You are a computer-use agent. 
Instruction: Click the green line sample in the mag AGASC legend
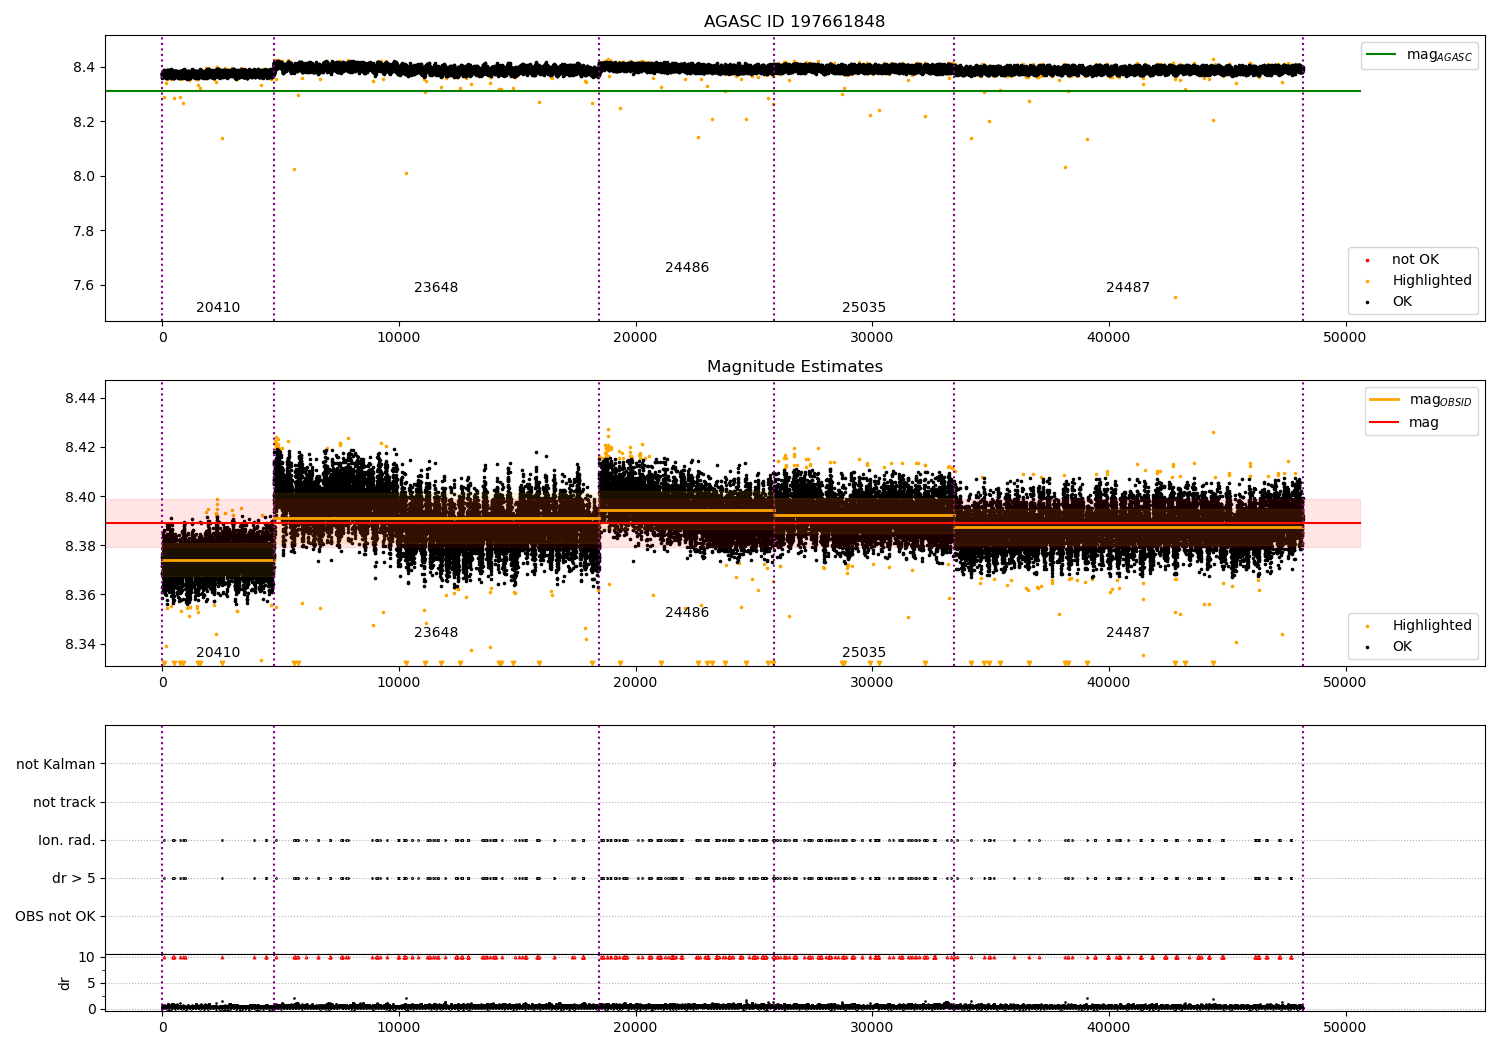(x=1381, y=55)
